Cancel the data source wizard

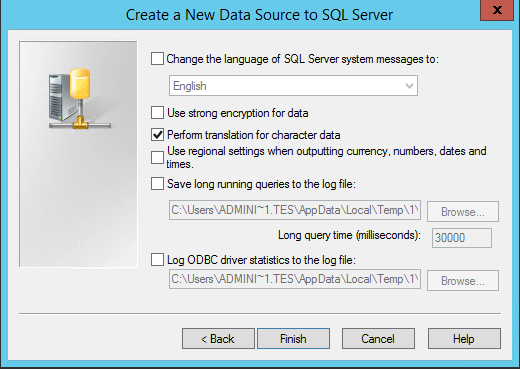pos(378,339)
